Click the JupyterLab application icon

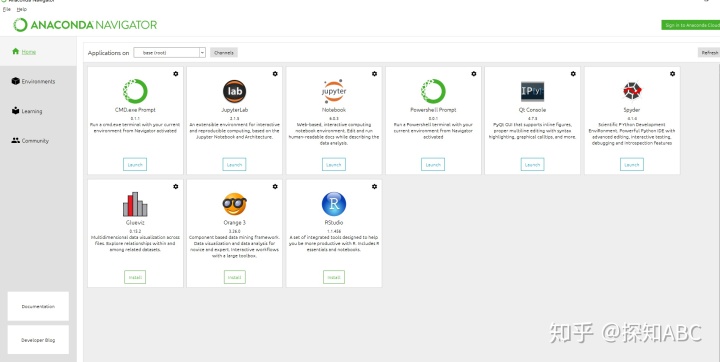(x=234, y=91)
